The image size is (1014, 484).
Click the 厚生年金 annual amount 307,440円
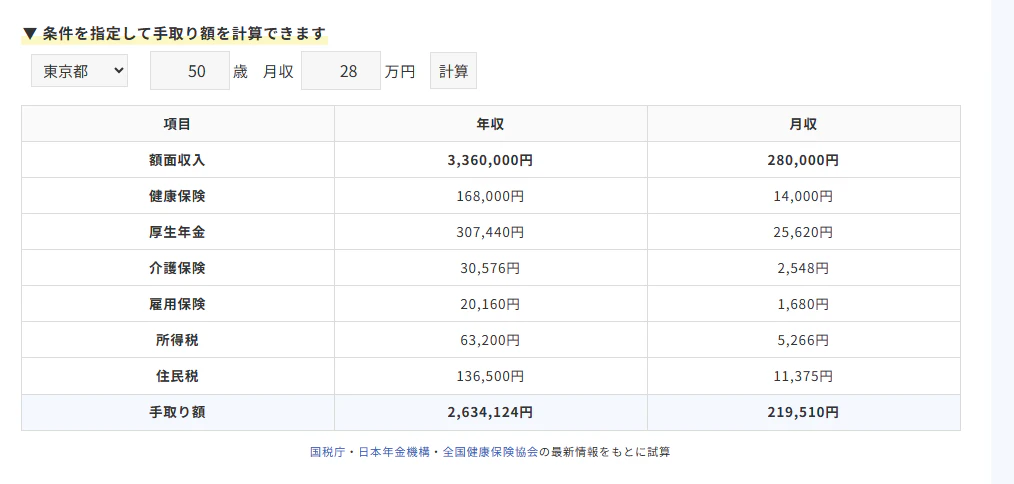tap(490, 232)
